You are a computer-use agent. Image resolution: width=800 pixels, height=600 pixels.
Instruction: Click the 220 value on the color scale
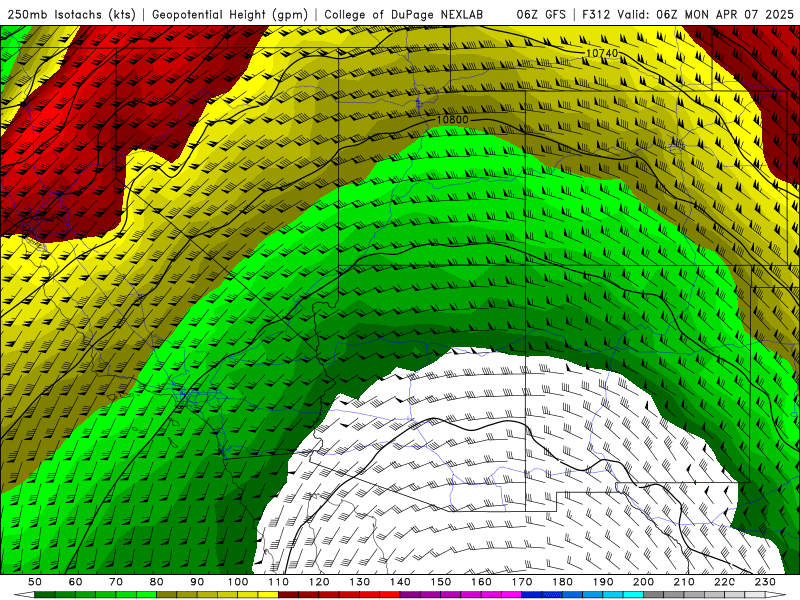click(725, 582)
